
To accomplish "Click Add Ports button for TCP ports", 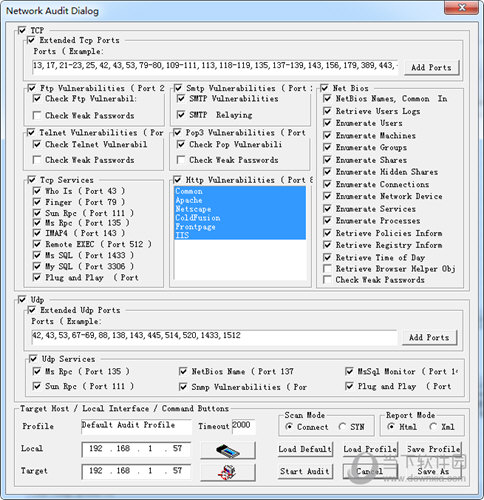I will tap(431, 68).
